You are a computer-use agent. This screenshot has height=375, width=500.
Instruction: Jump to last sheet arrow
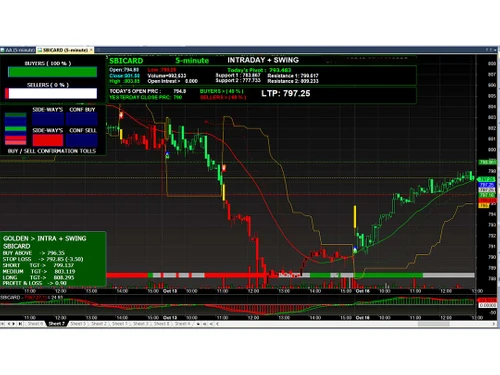20,324
